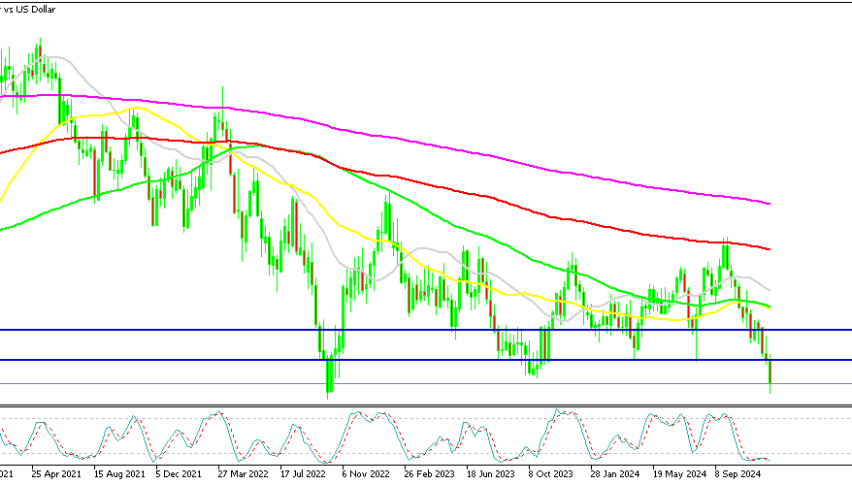Viewport: 852px width, 485px height.
Task: Click the '8 Oct 2023' date label
Action: 550,474
